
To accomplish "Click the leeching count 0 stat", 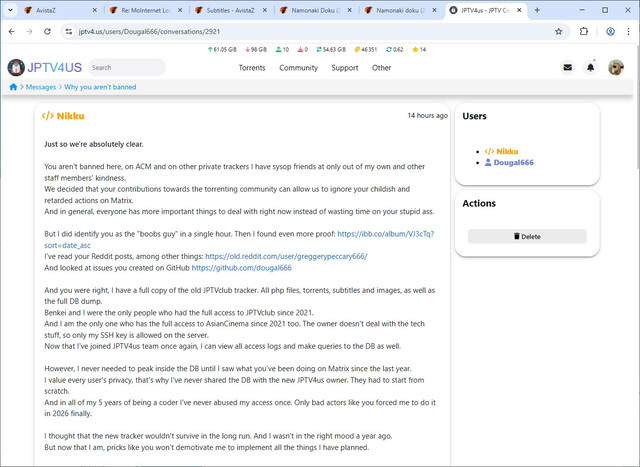I will (302, 49).
